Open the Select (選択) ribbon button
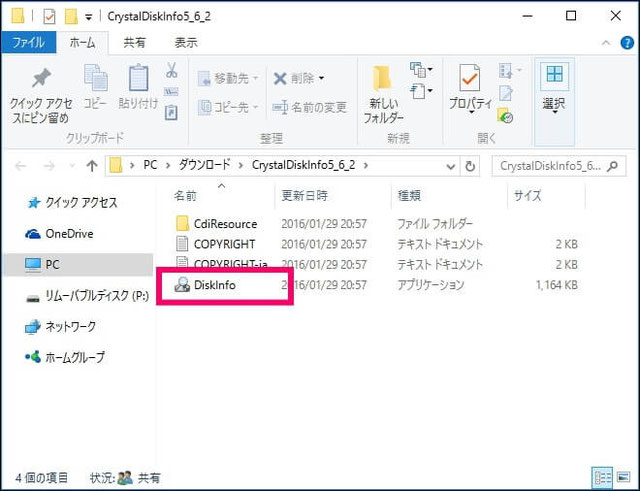Viewport: 640px width, 491px height. [x=554, y=102]
